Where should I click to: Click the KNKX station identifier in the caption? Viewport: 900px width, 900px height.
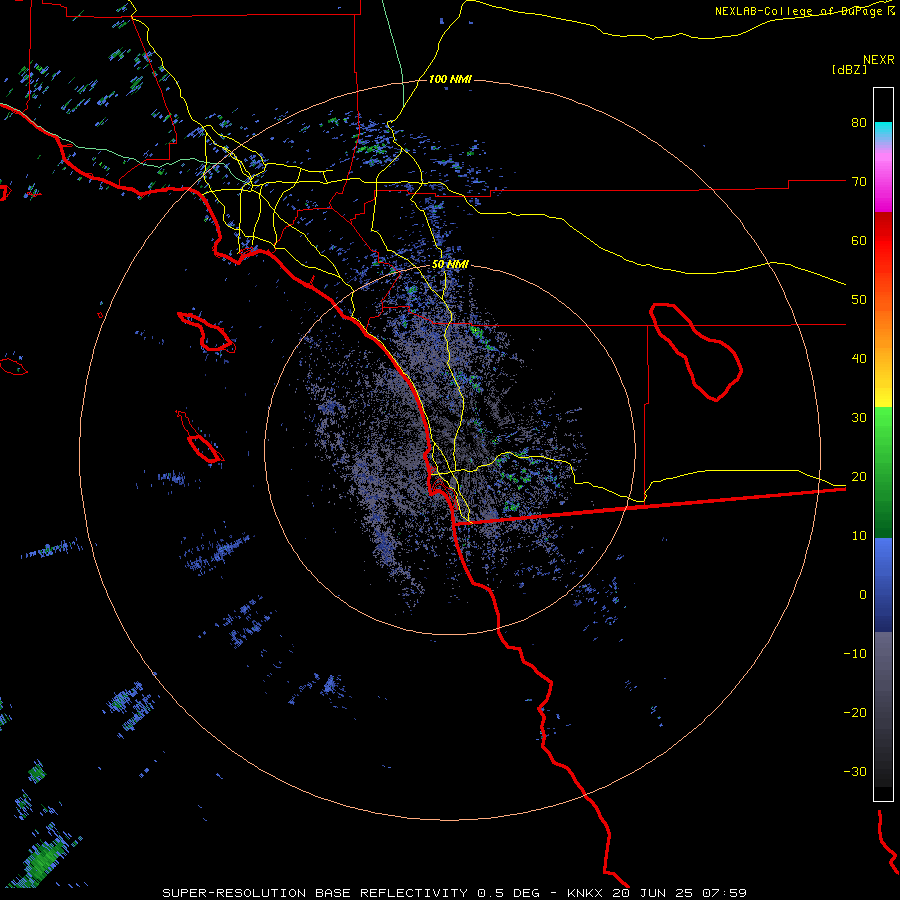click(586, 893)
